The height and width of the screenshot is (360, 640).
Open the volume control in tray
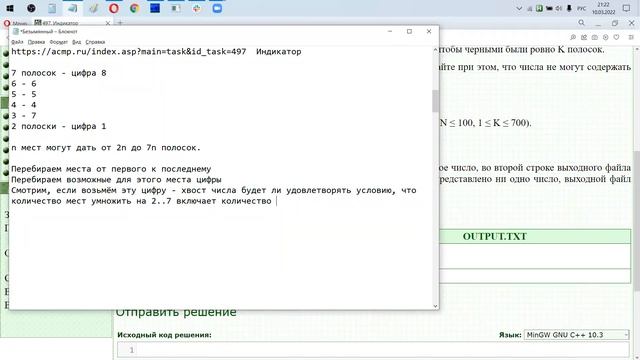coord(559,8)
